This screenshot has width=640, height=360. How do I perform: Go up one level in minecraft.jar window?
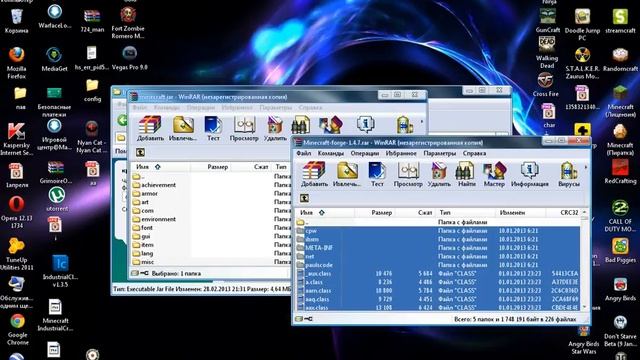coord(140,152)
